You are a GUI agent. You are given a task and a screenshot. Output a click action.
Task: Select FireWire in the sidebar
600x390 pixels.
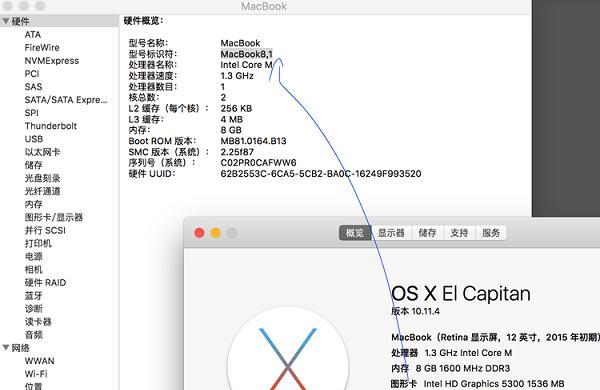pyautogui.click(x=42, y=47)
